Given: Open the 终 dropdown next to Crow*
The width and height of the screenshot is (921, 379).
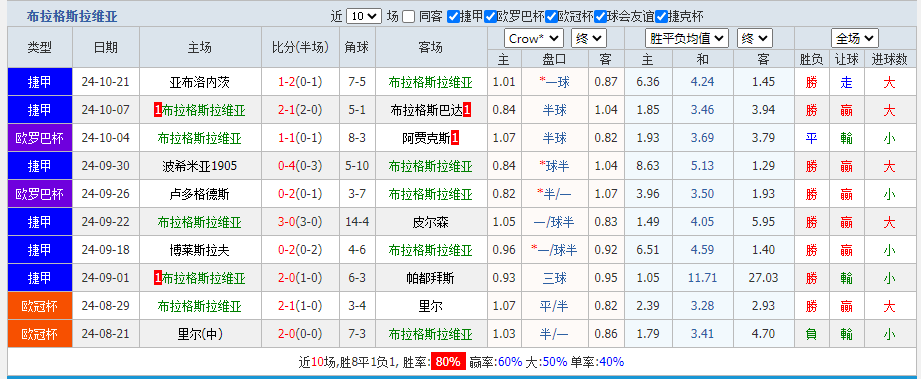Looking at the screenshot, I should click(x=589, y=39).
